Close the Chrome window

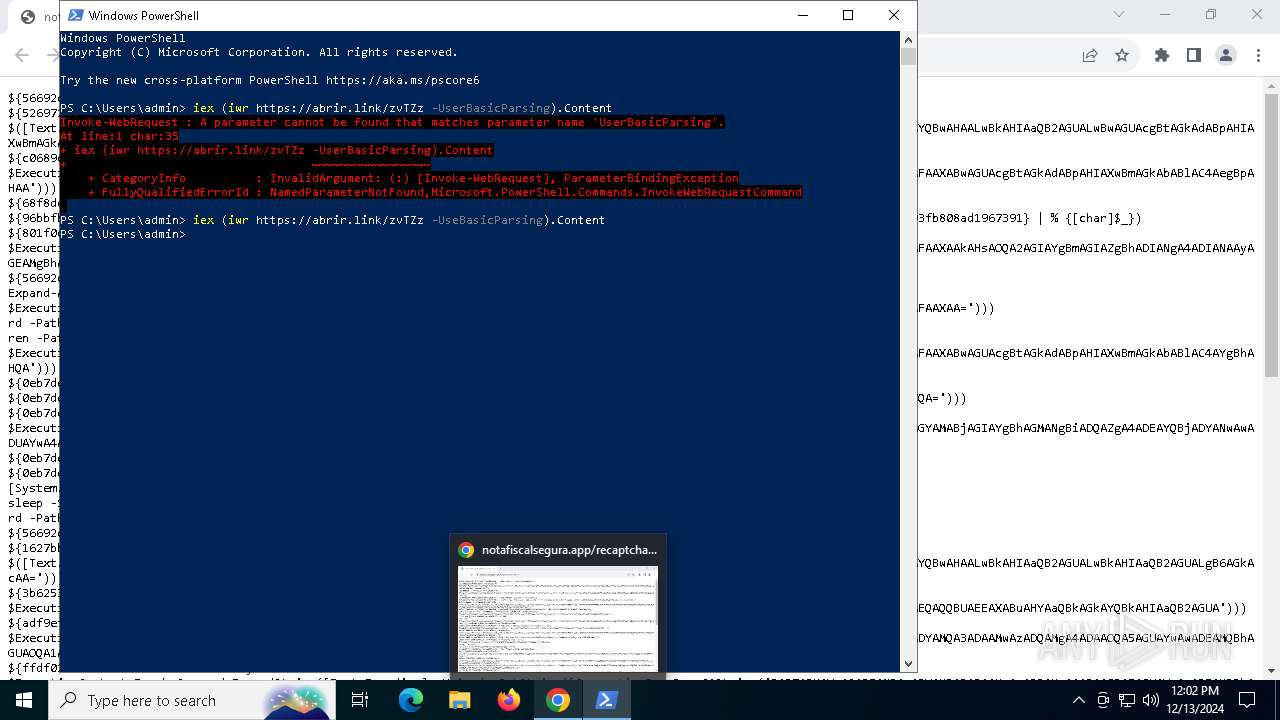[1257, 14]
